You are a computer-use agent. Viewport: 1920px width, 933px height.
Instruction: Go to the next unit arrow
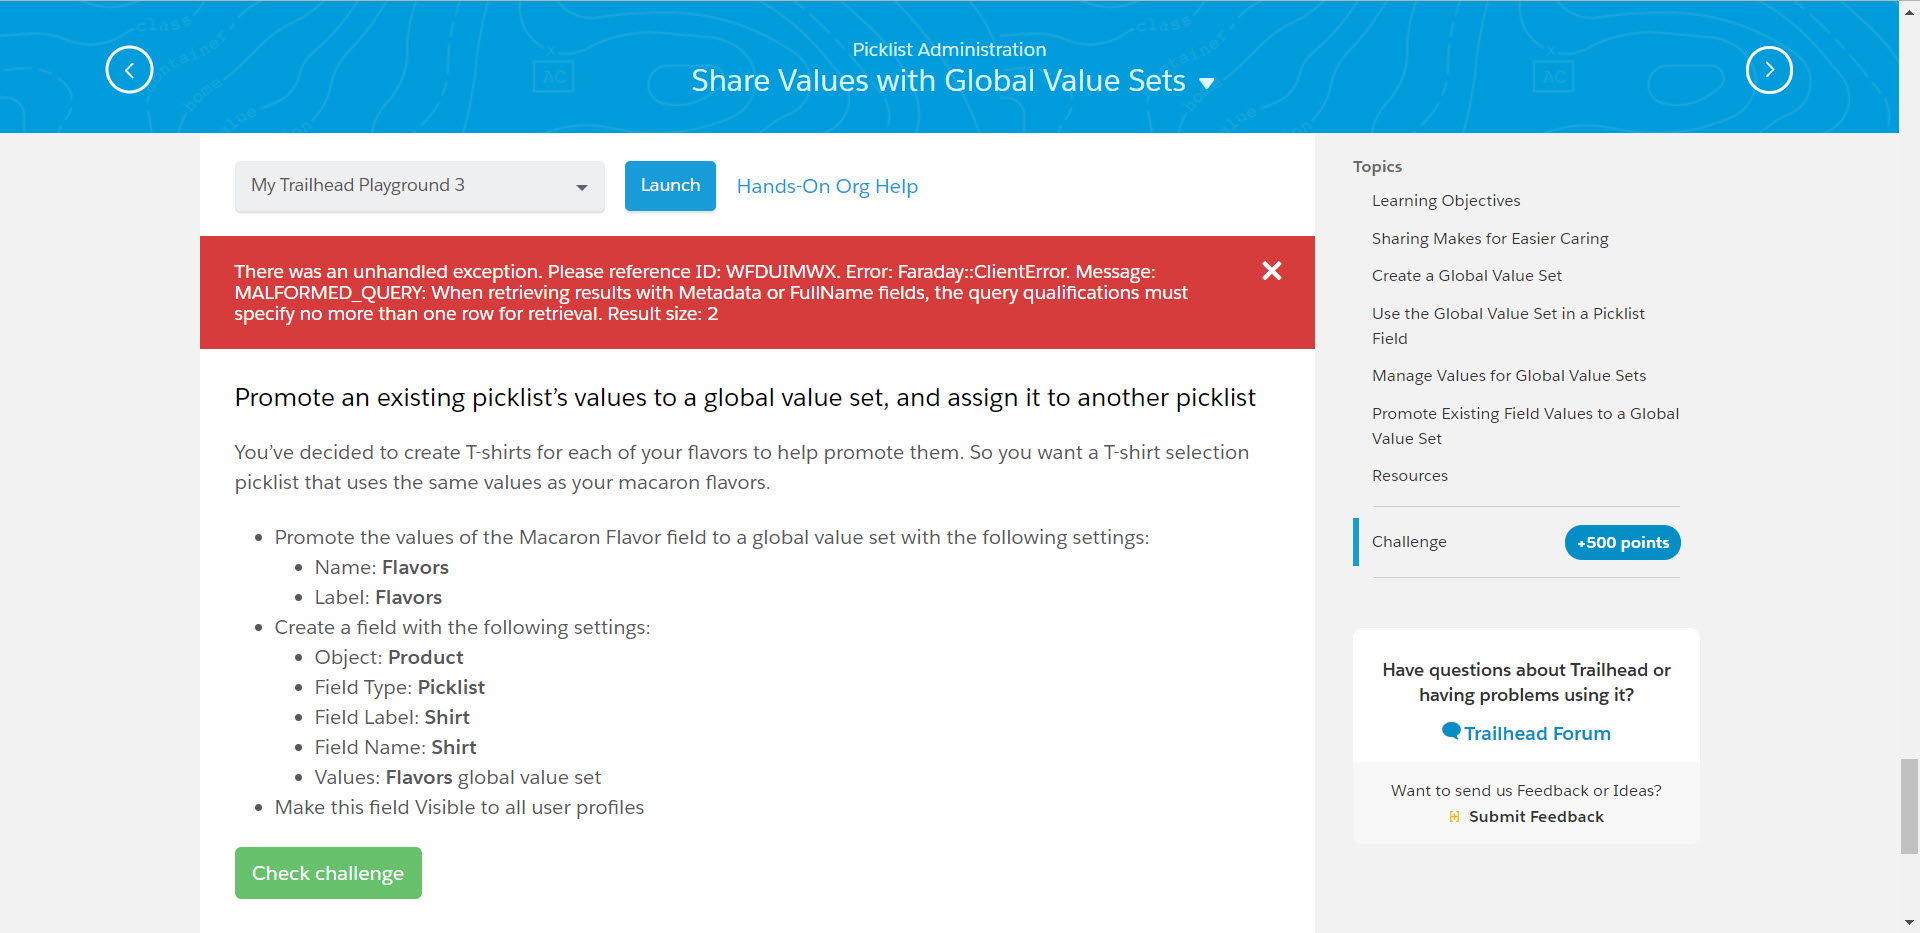[1768, 70]
